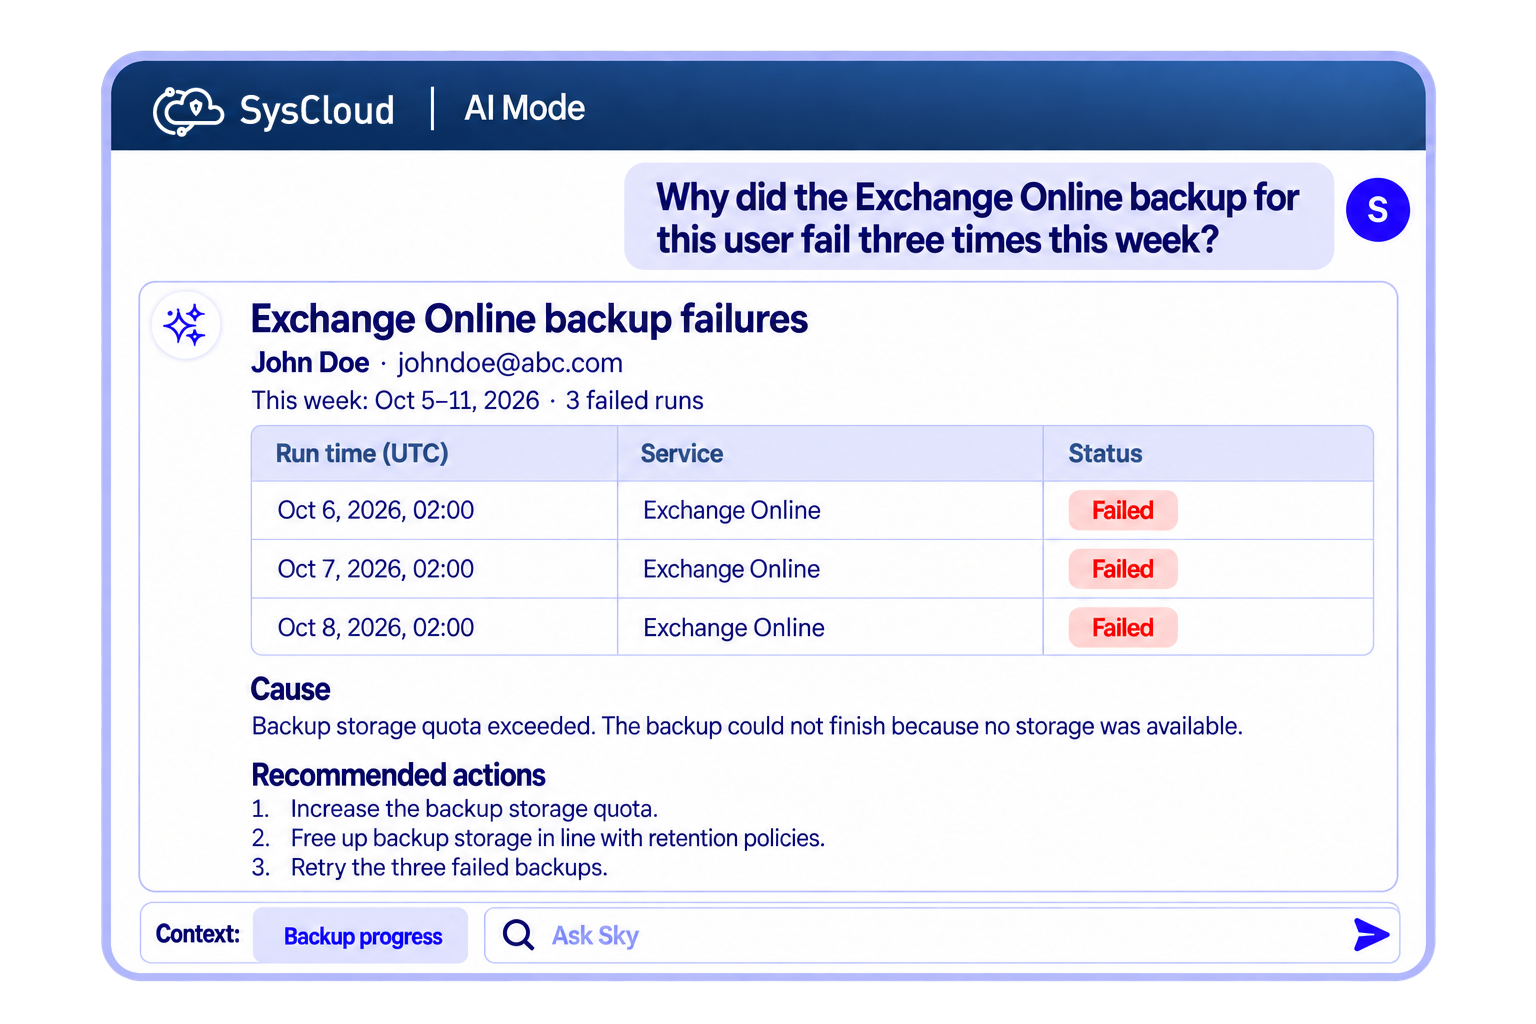
Task: Click the Failed badge for Oct 8
Action: 1123,628
